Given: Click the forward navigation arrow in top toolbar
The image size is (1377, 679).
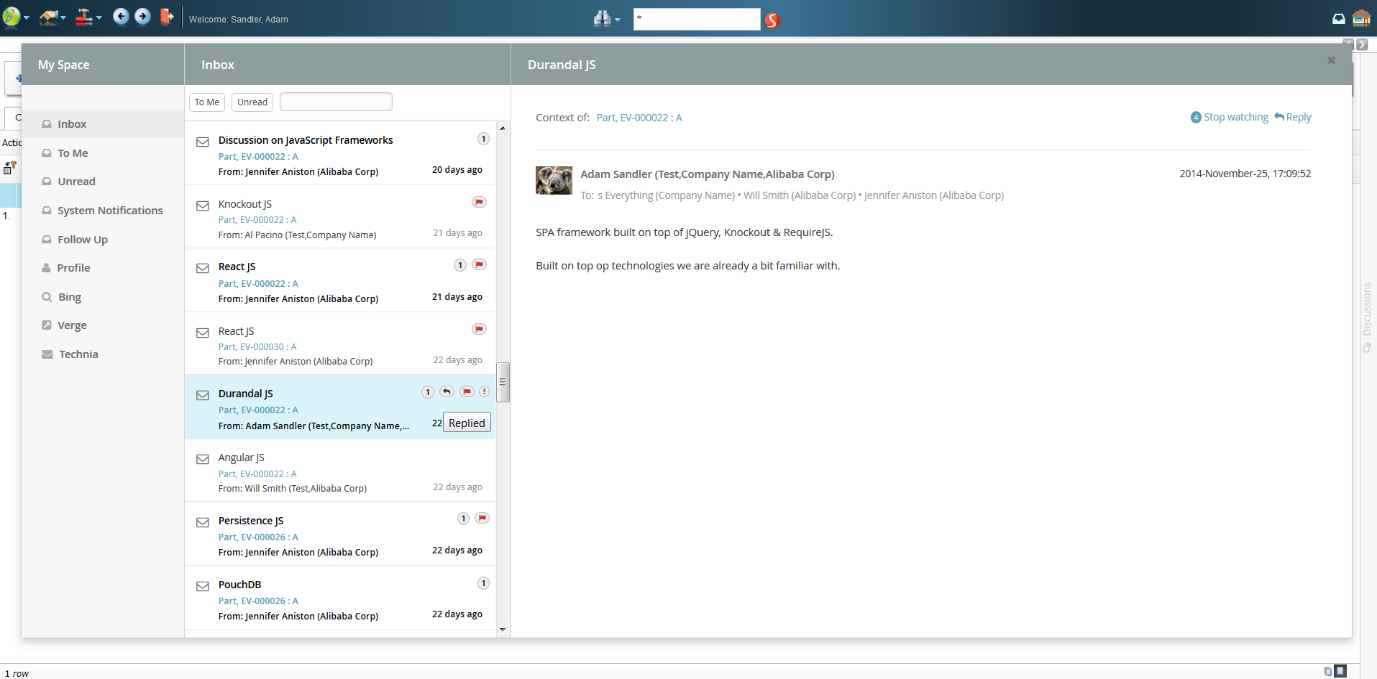Looking at the screenshot, I should pyautogui.click(x=142, y=17).
